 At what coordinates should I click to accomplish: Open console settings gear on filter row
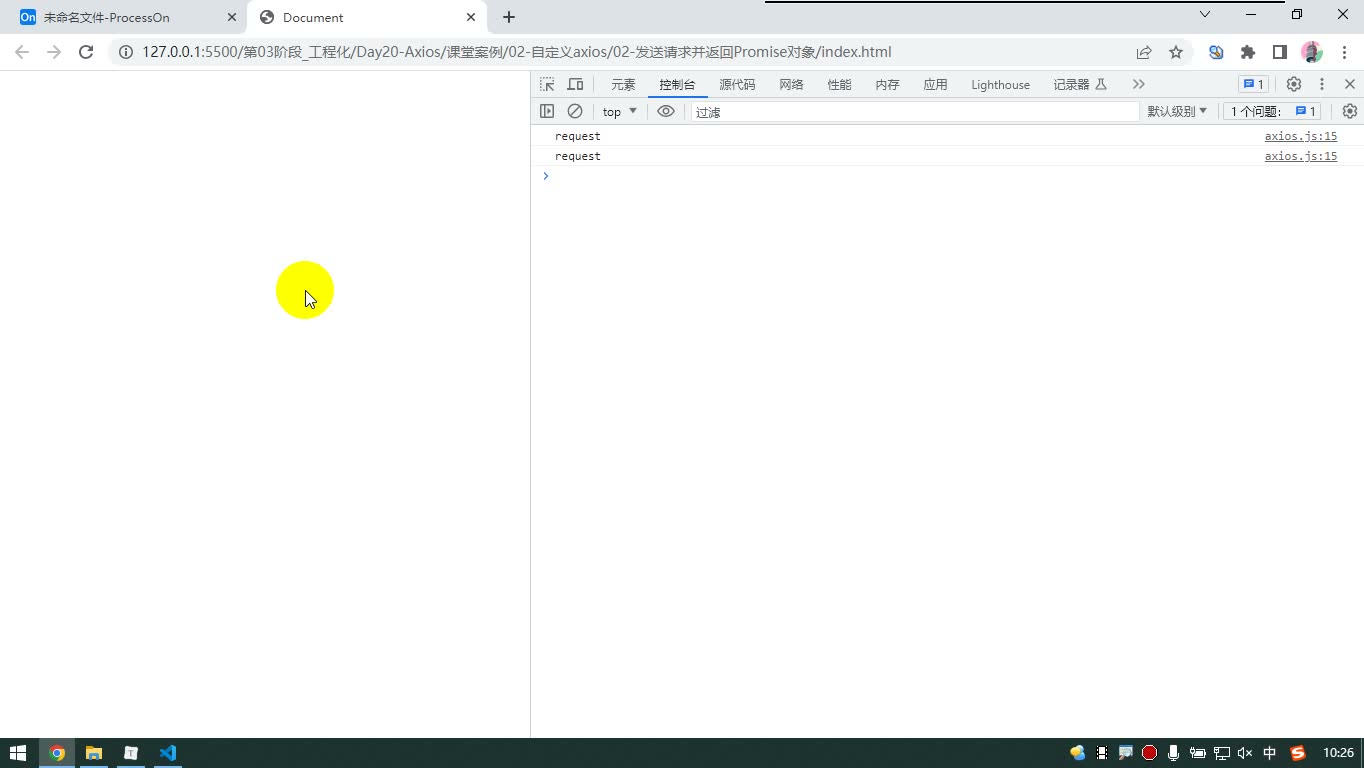(1350, 111)
